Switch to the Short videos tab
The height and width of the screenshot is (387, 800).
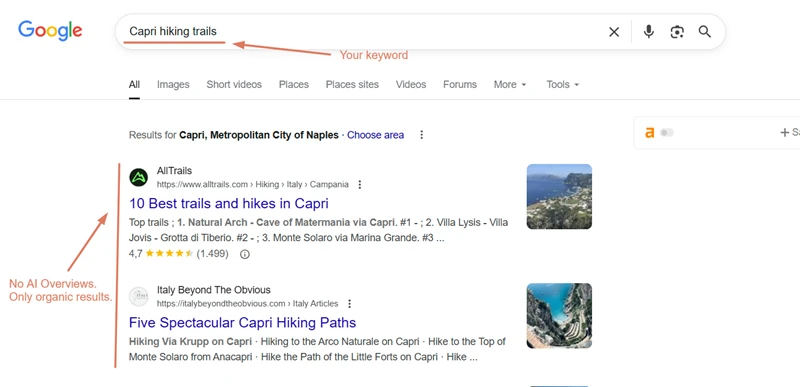point(234,85)
